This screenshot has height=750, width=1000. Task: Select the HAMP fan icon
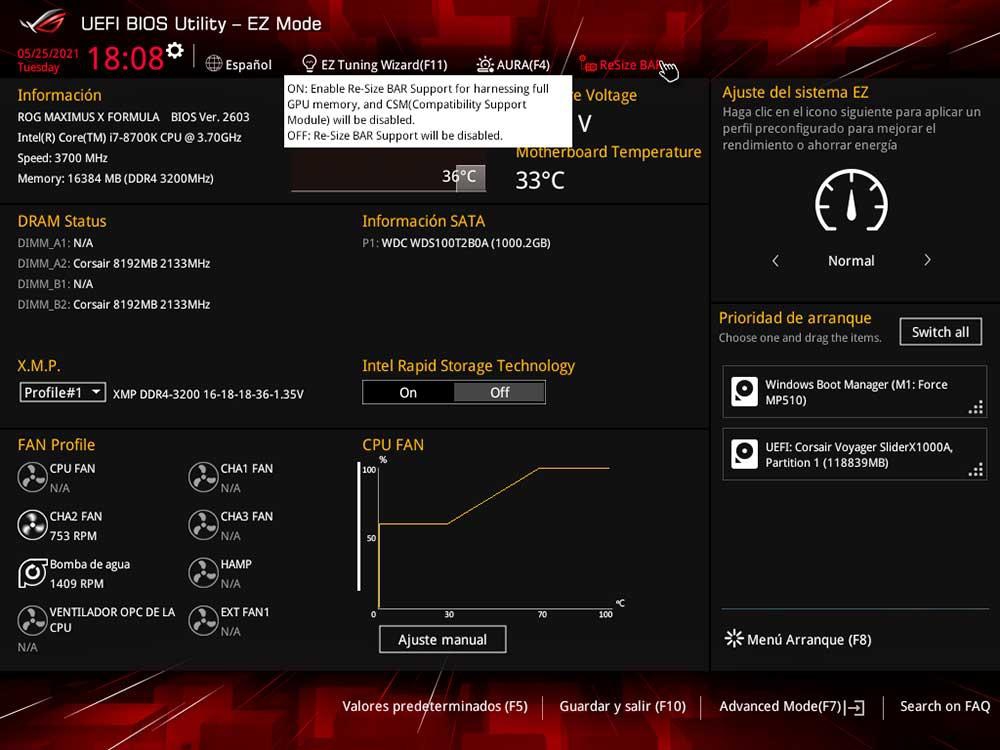(x=203, y=573)
